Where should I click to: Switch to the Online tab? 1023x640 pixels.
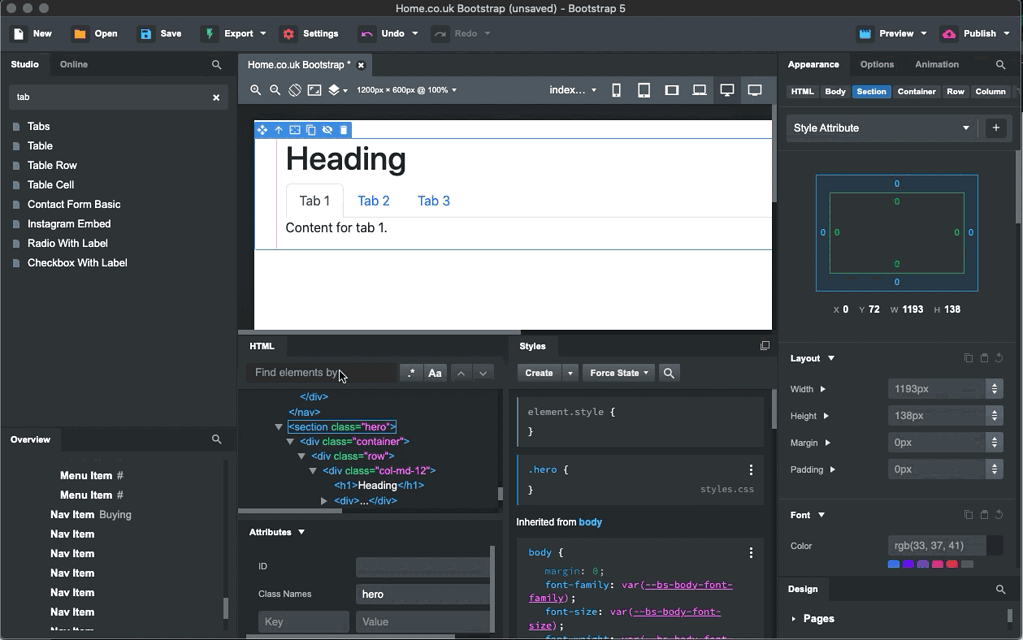click(74, 65)
